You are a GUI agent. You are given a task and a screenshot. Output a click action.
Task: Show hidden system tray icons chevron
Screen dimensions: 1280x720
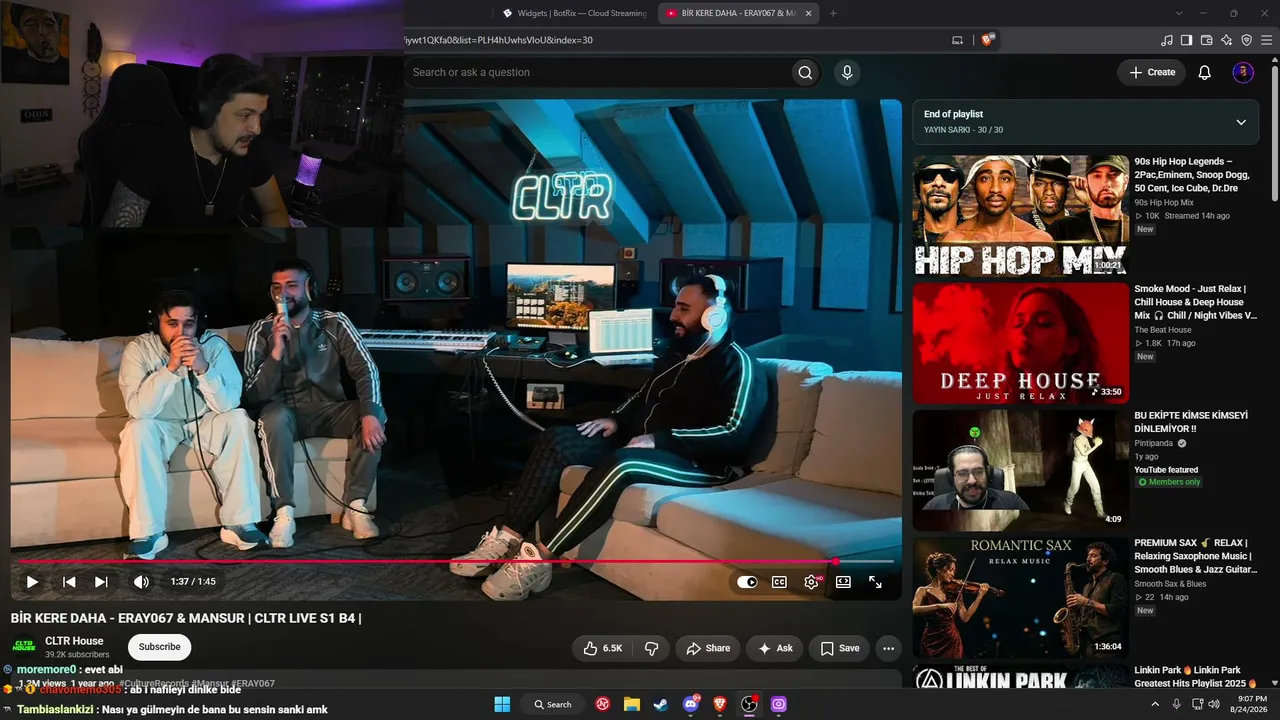(x=1155, y=704)
